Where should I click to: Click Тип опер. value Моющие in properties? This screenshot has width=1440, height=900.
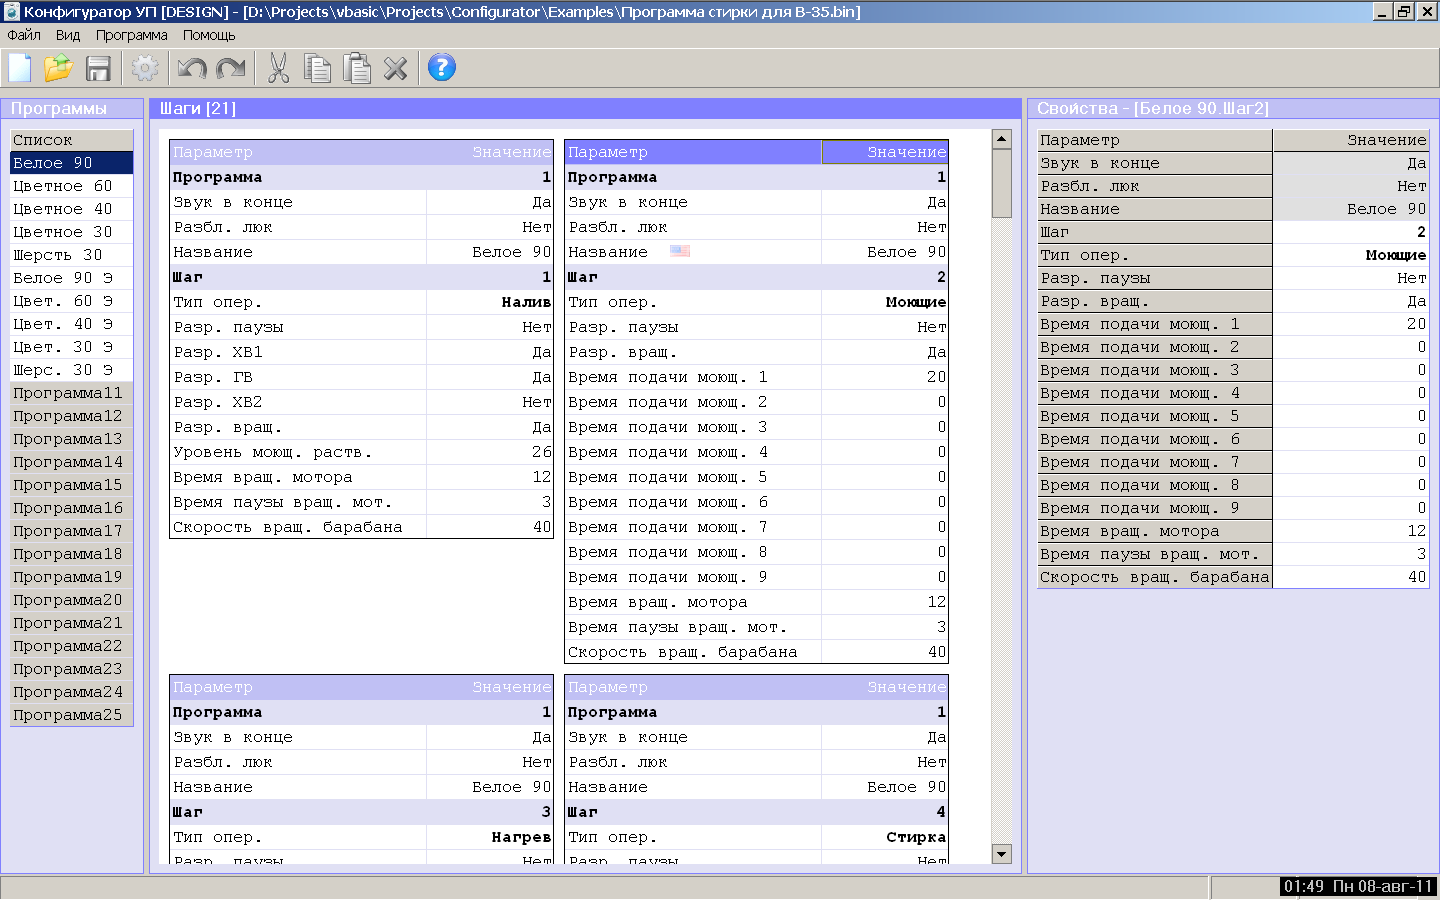[1350, 255]
